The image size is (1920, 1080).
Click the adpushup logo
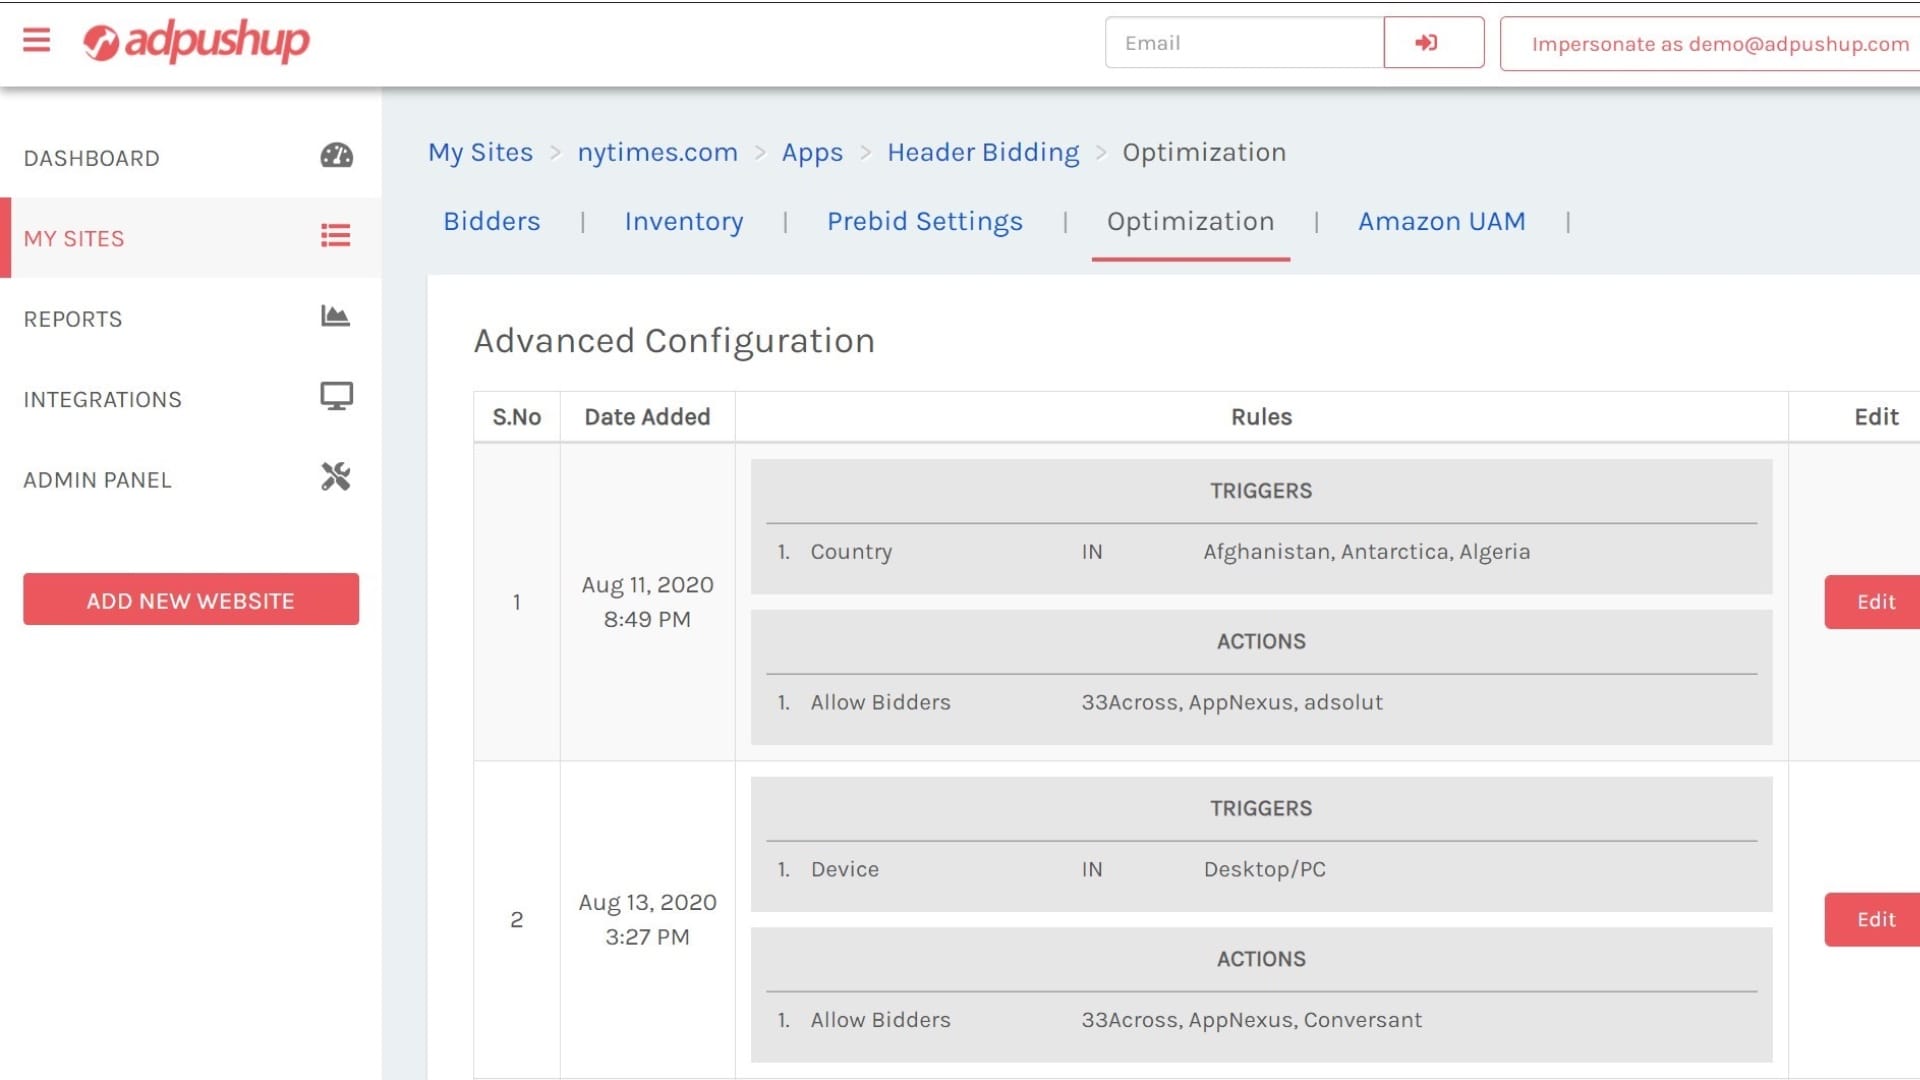tap(196, 41)
